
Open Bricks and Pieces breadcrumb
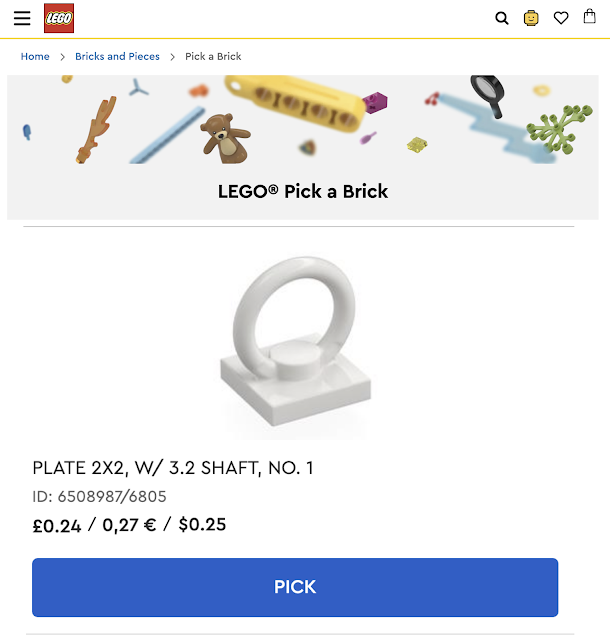pos(117,56)
